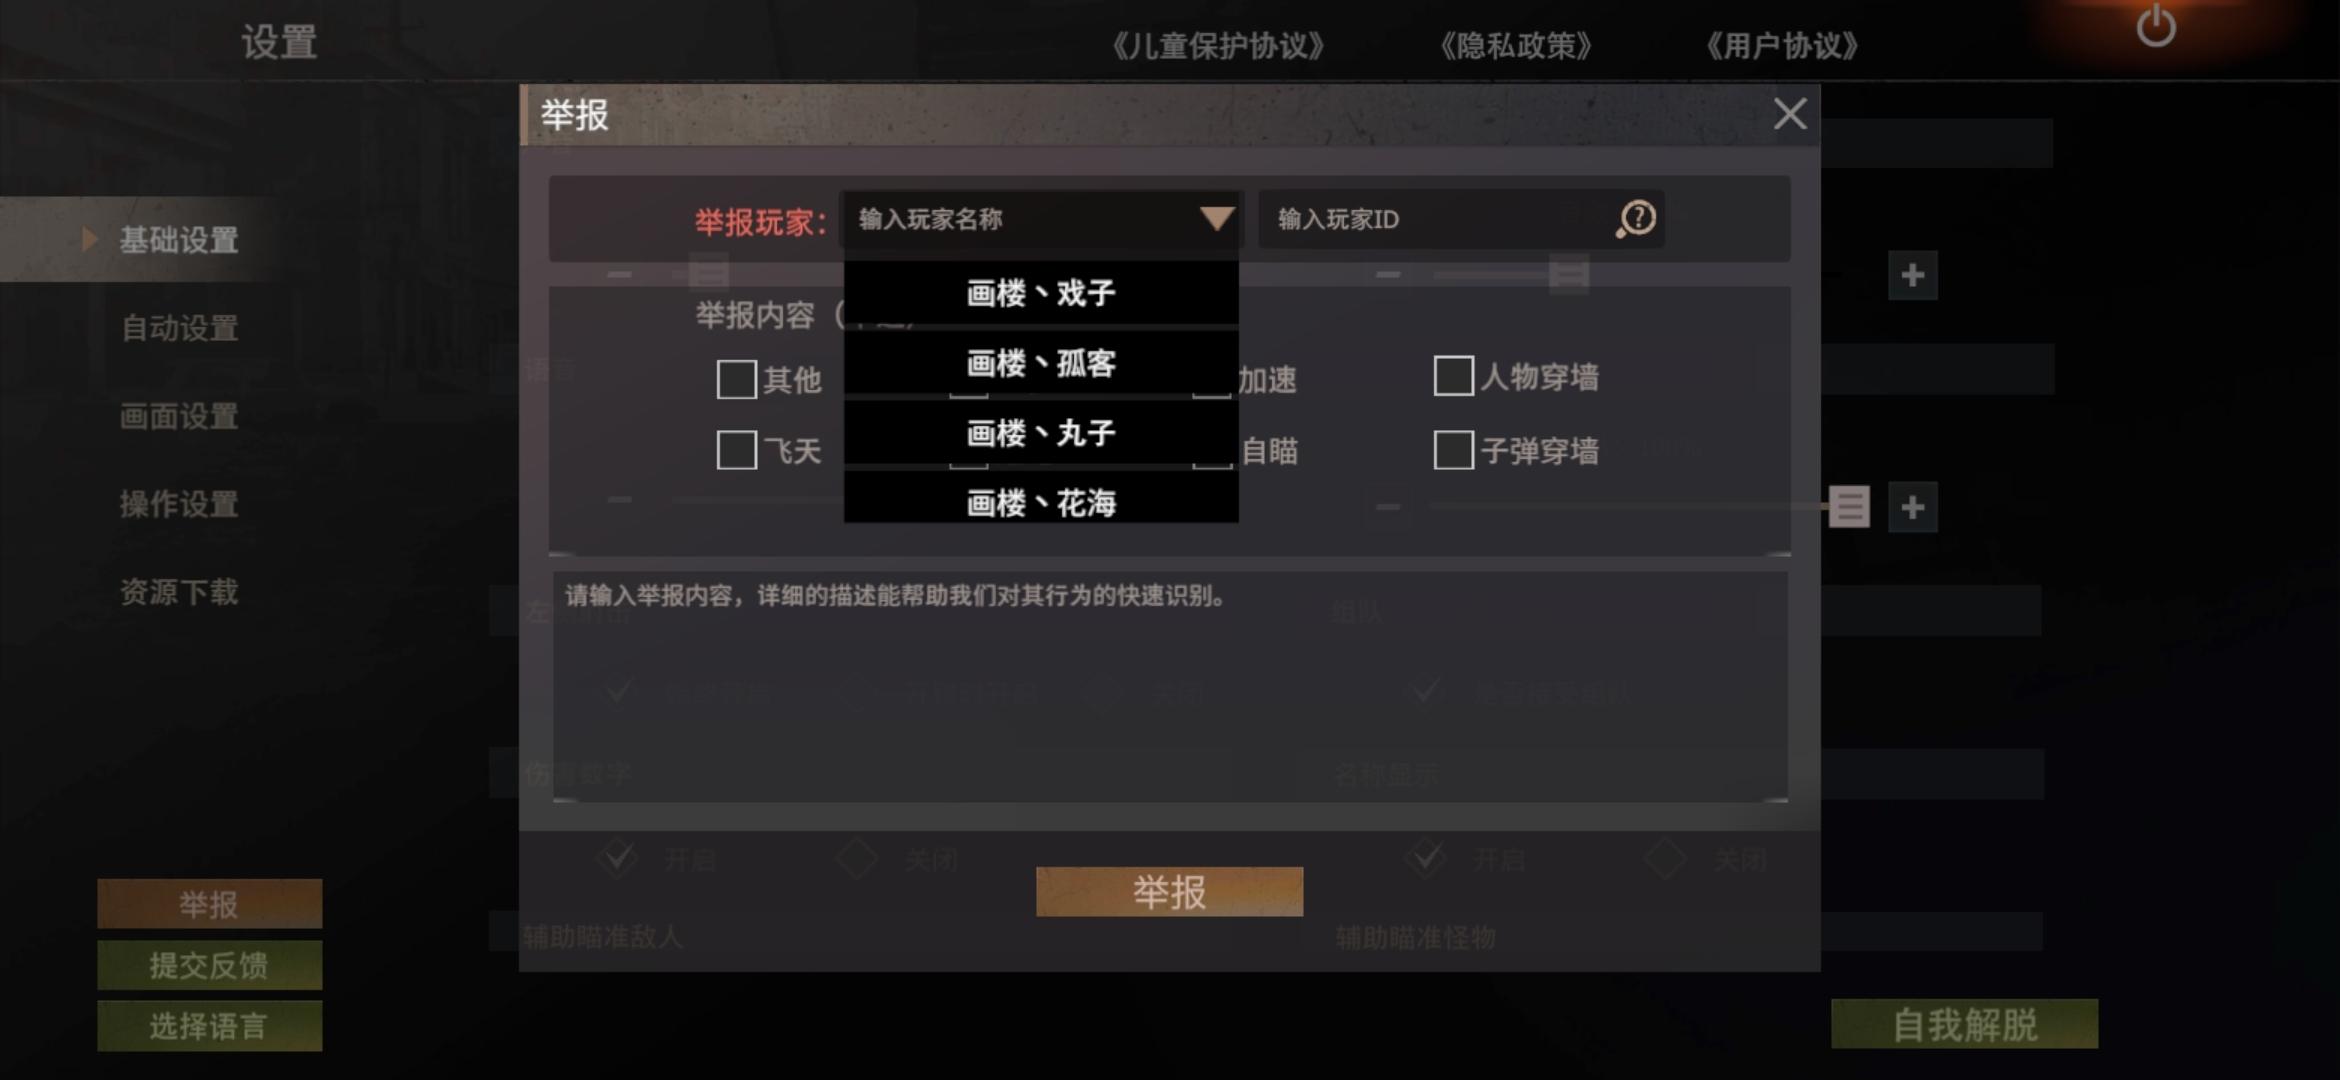Submit with the orange 举报 button
The width and height of the screenshot is (2340, 1080).
click(x=1169, y=891)
